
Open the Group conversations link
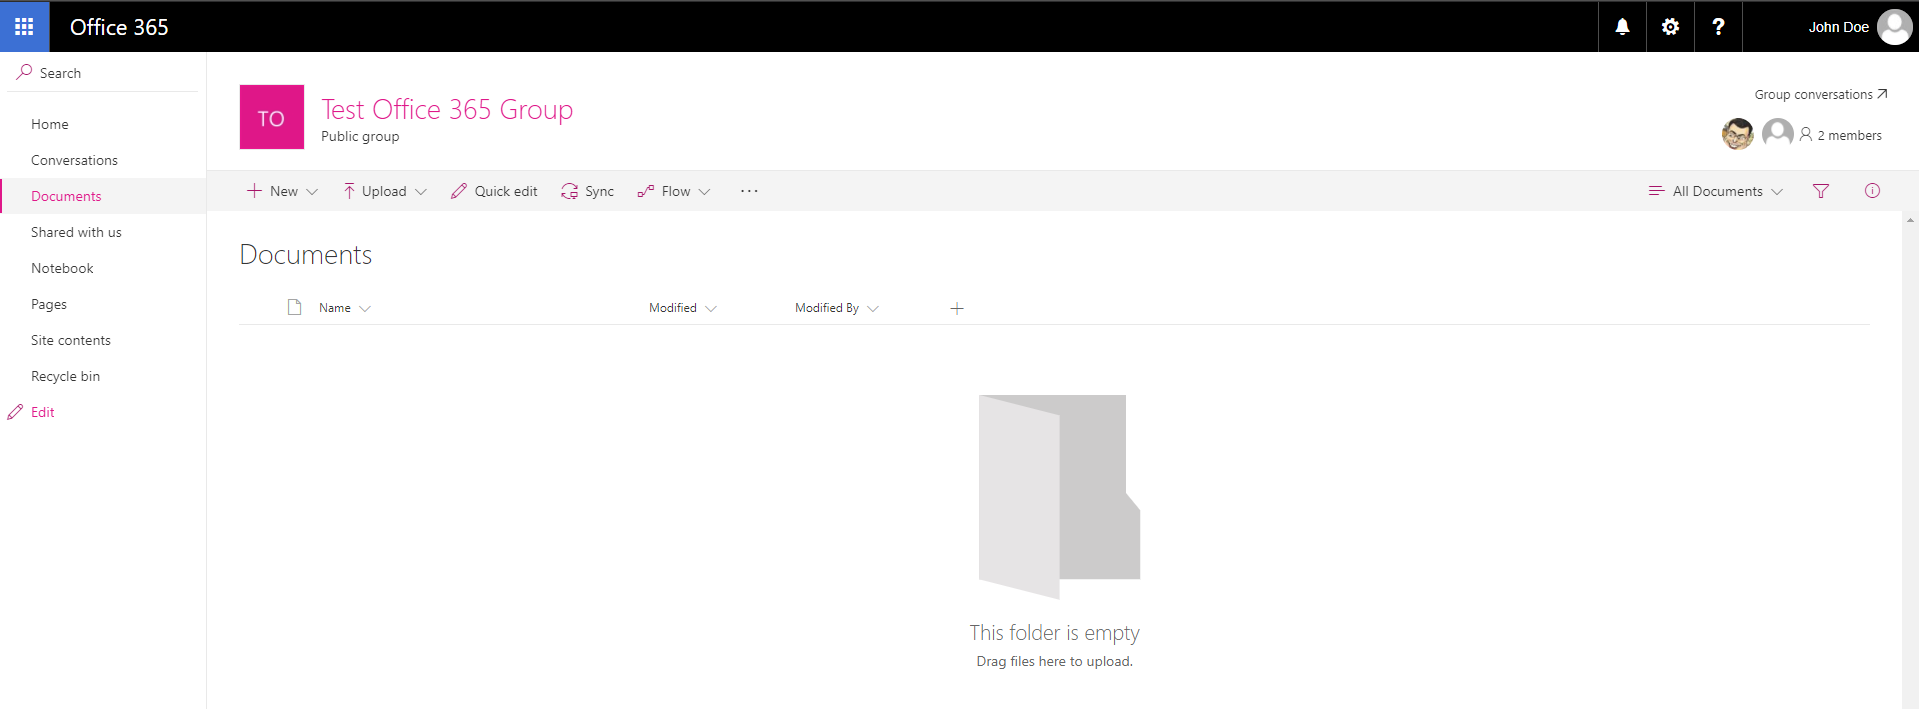pos(1813,94)
